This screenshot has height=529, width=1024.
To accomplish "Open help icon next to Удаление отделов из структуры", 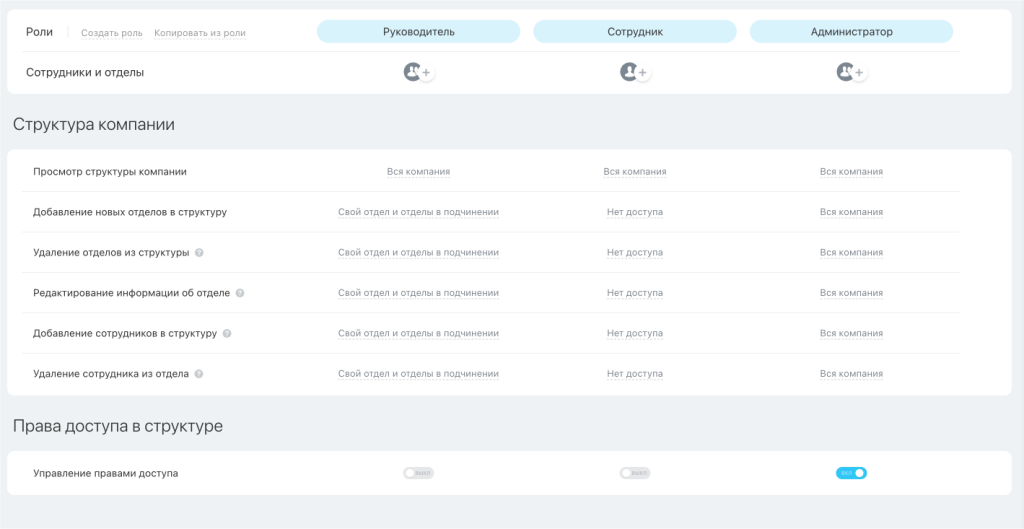I will pos(199,253).
